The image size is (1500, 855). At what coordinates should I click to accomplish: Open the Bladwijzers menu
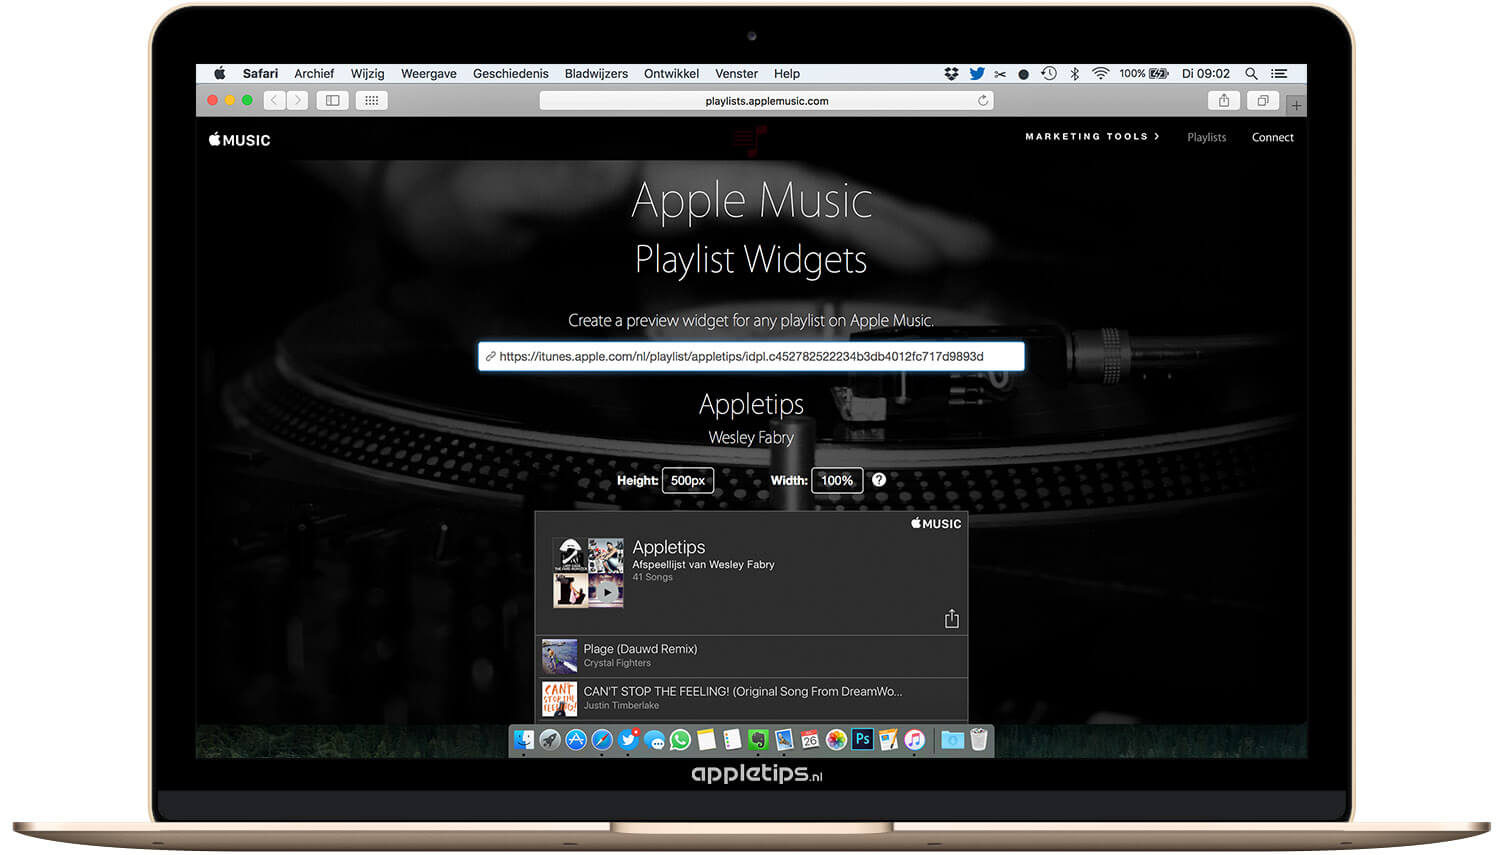point(596,73)
